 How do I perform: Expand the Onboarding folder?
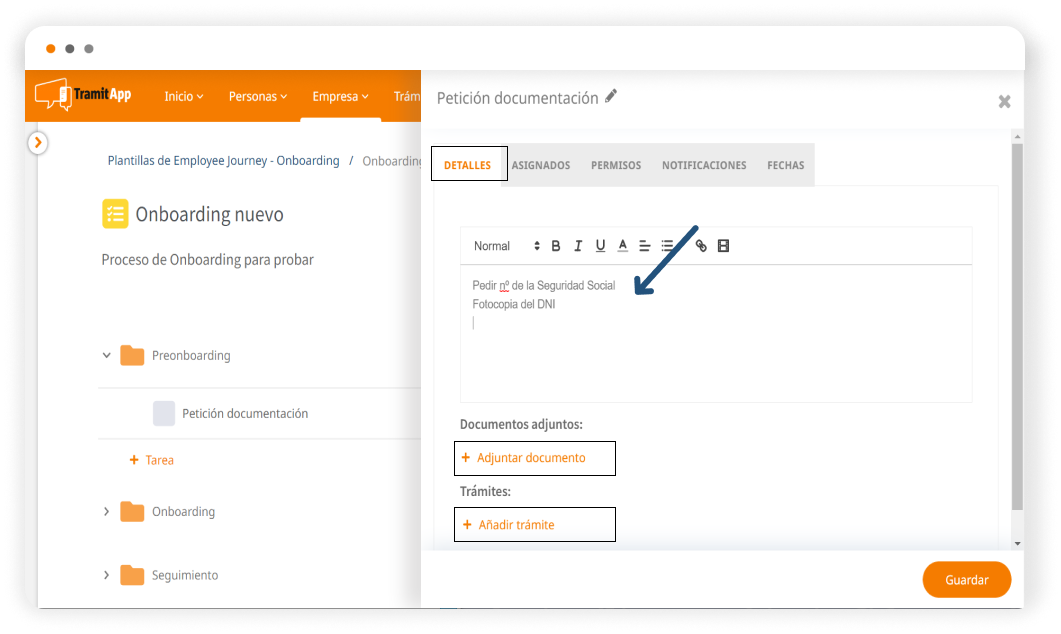tap(107, 511)
